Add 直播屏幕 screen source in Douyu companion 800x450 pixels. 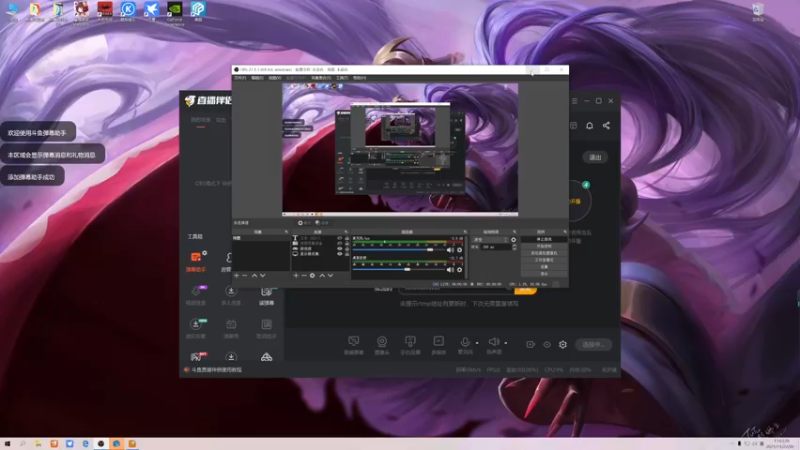point(353,345)
